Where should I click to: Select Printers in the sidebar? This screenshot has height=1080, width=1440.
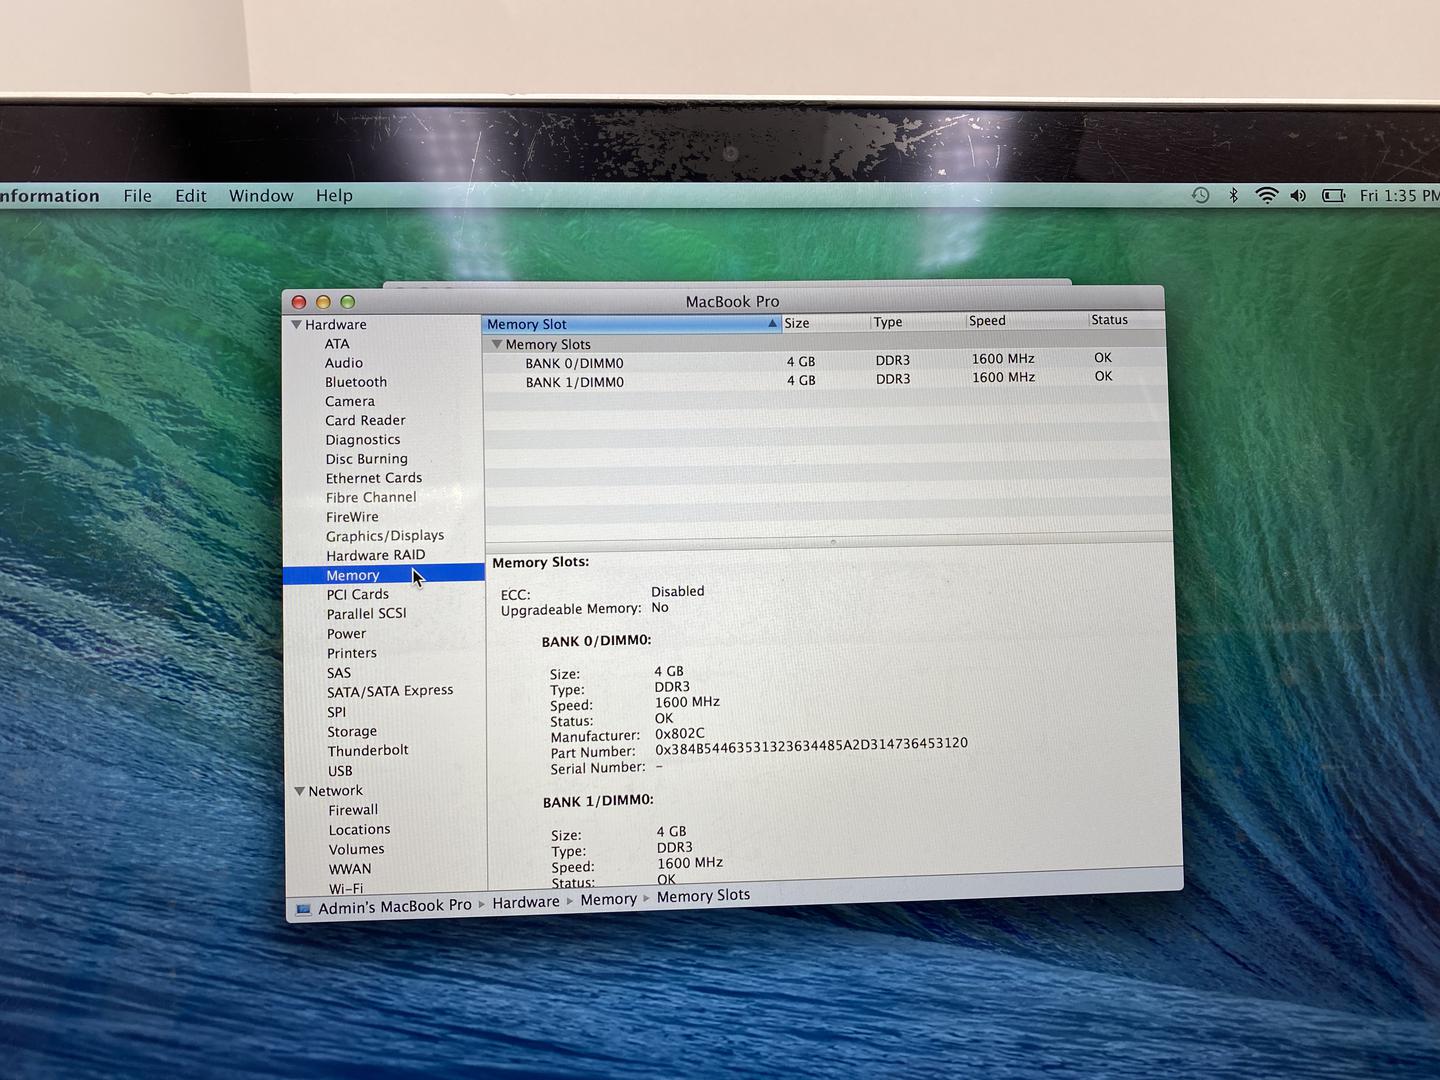[x=352, y=653]
